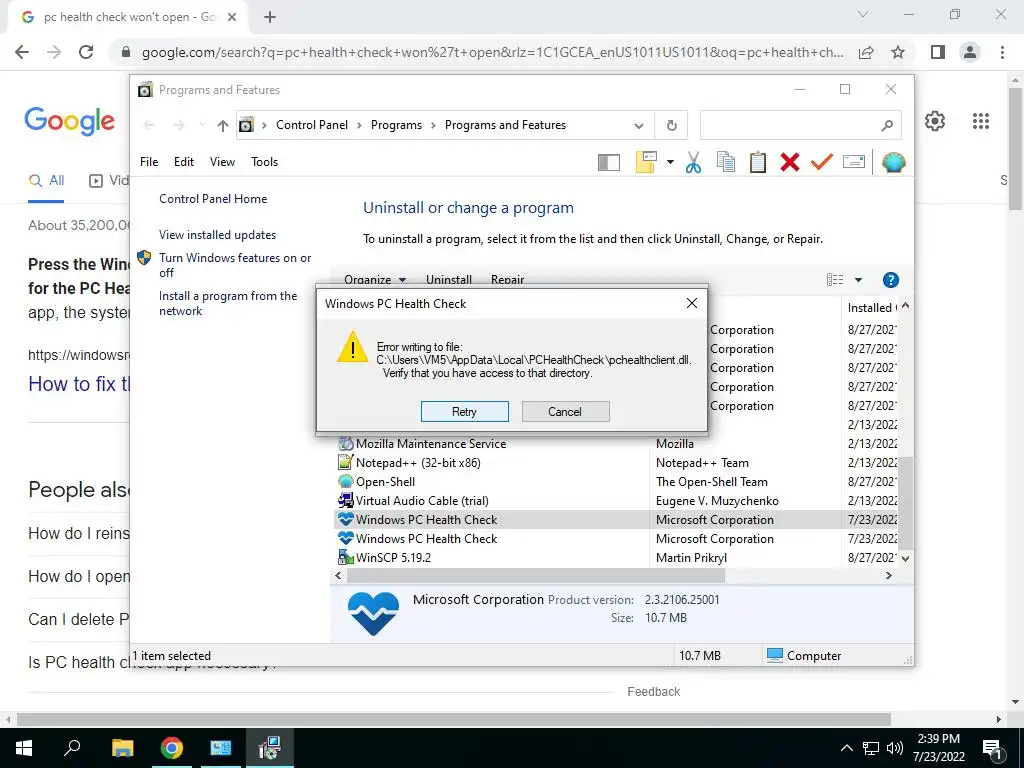The width and height of the screenshot is (1024, 768).
Task: Open File Explorer from the taskbar
Action: click(122, 748)
